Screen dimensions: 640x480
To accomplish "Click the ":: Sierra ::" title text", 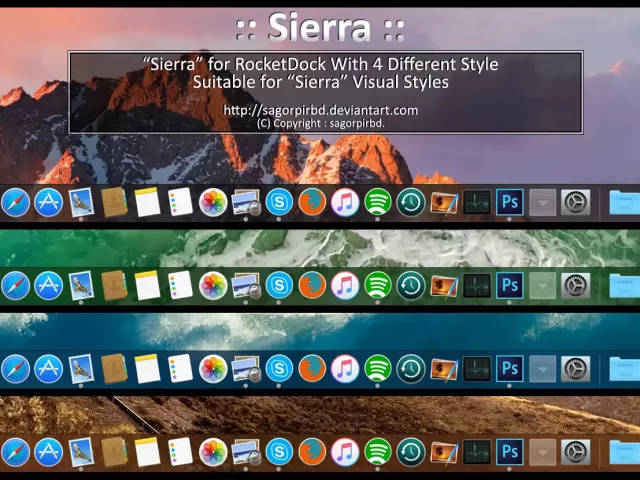I will click(x=320, y=27).
